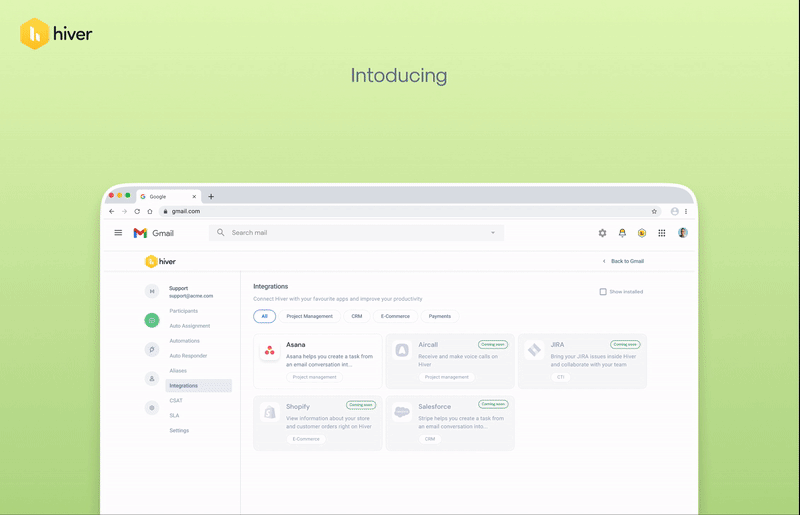The height and width of the screenshot is (515, 800).
Task: Open Settings in sidebar list
Action: 179,430
